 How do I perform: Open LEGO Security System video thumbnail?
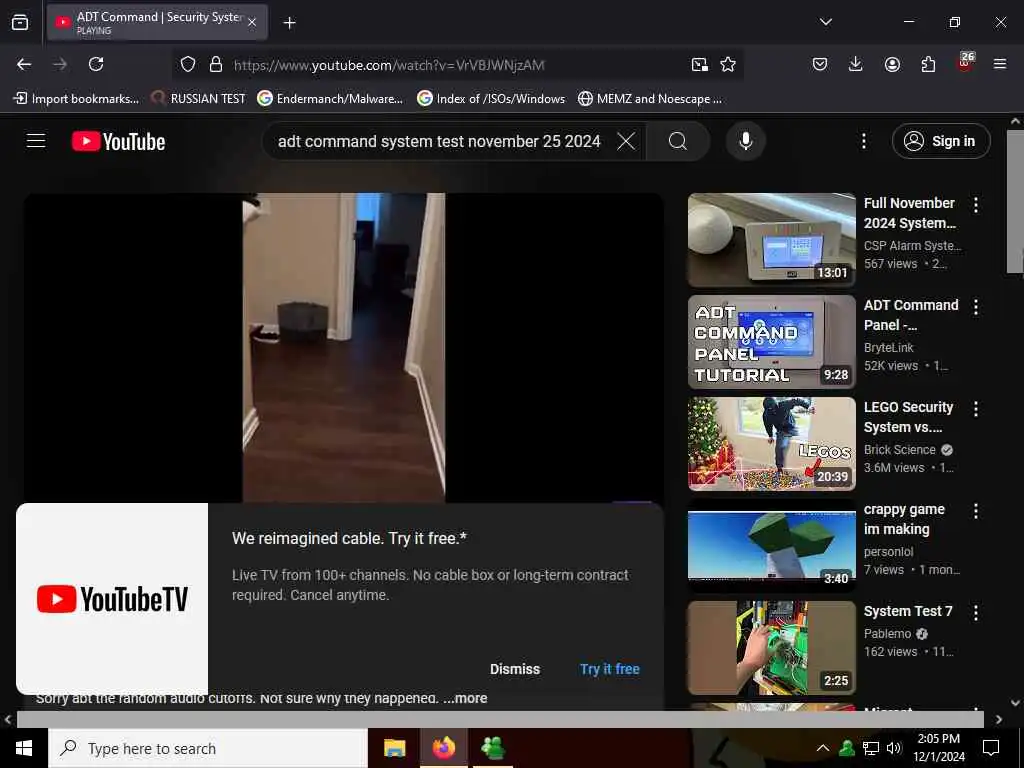point(771,443)
